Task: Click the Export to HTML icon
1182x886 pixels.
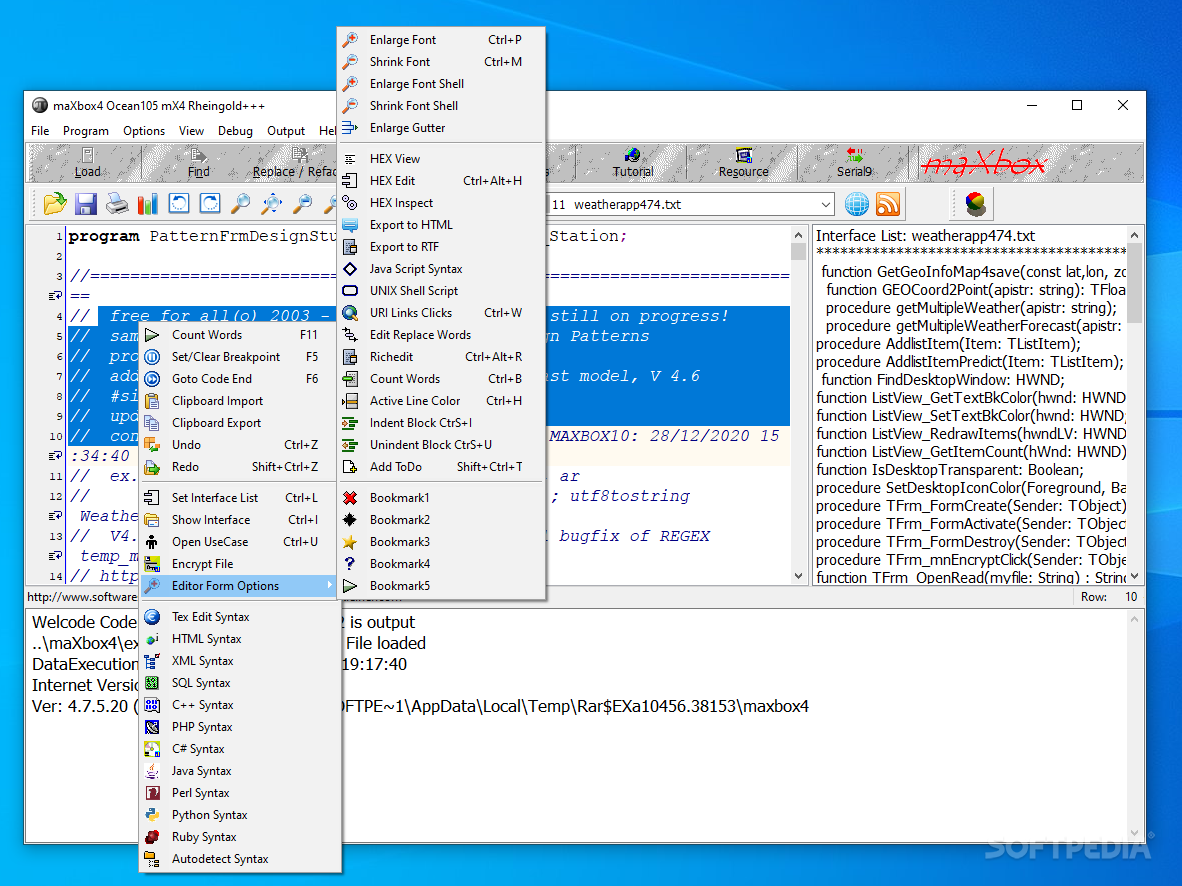Action: (350, 225)
